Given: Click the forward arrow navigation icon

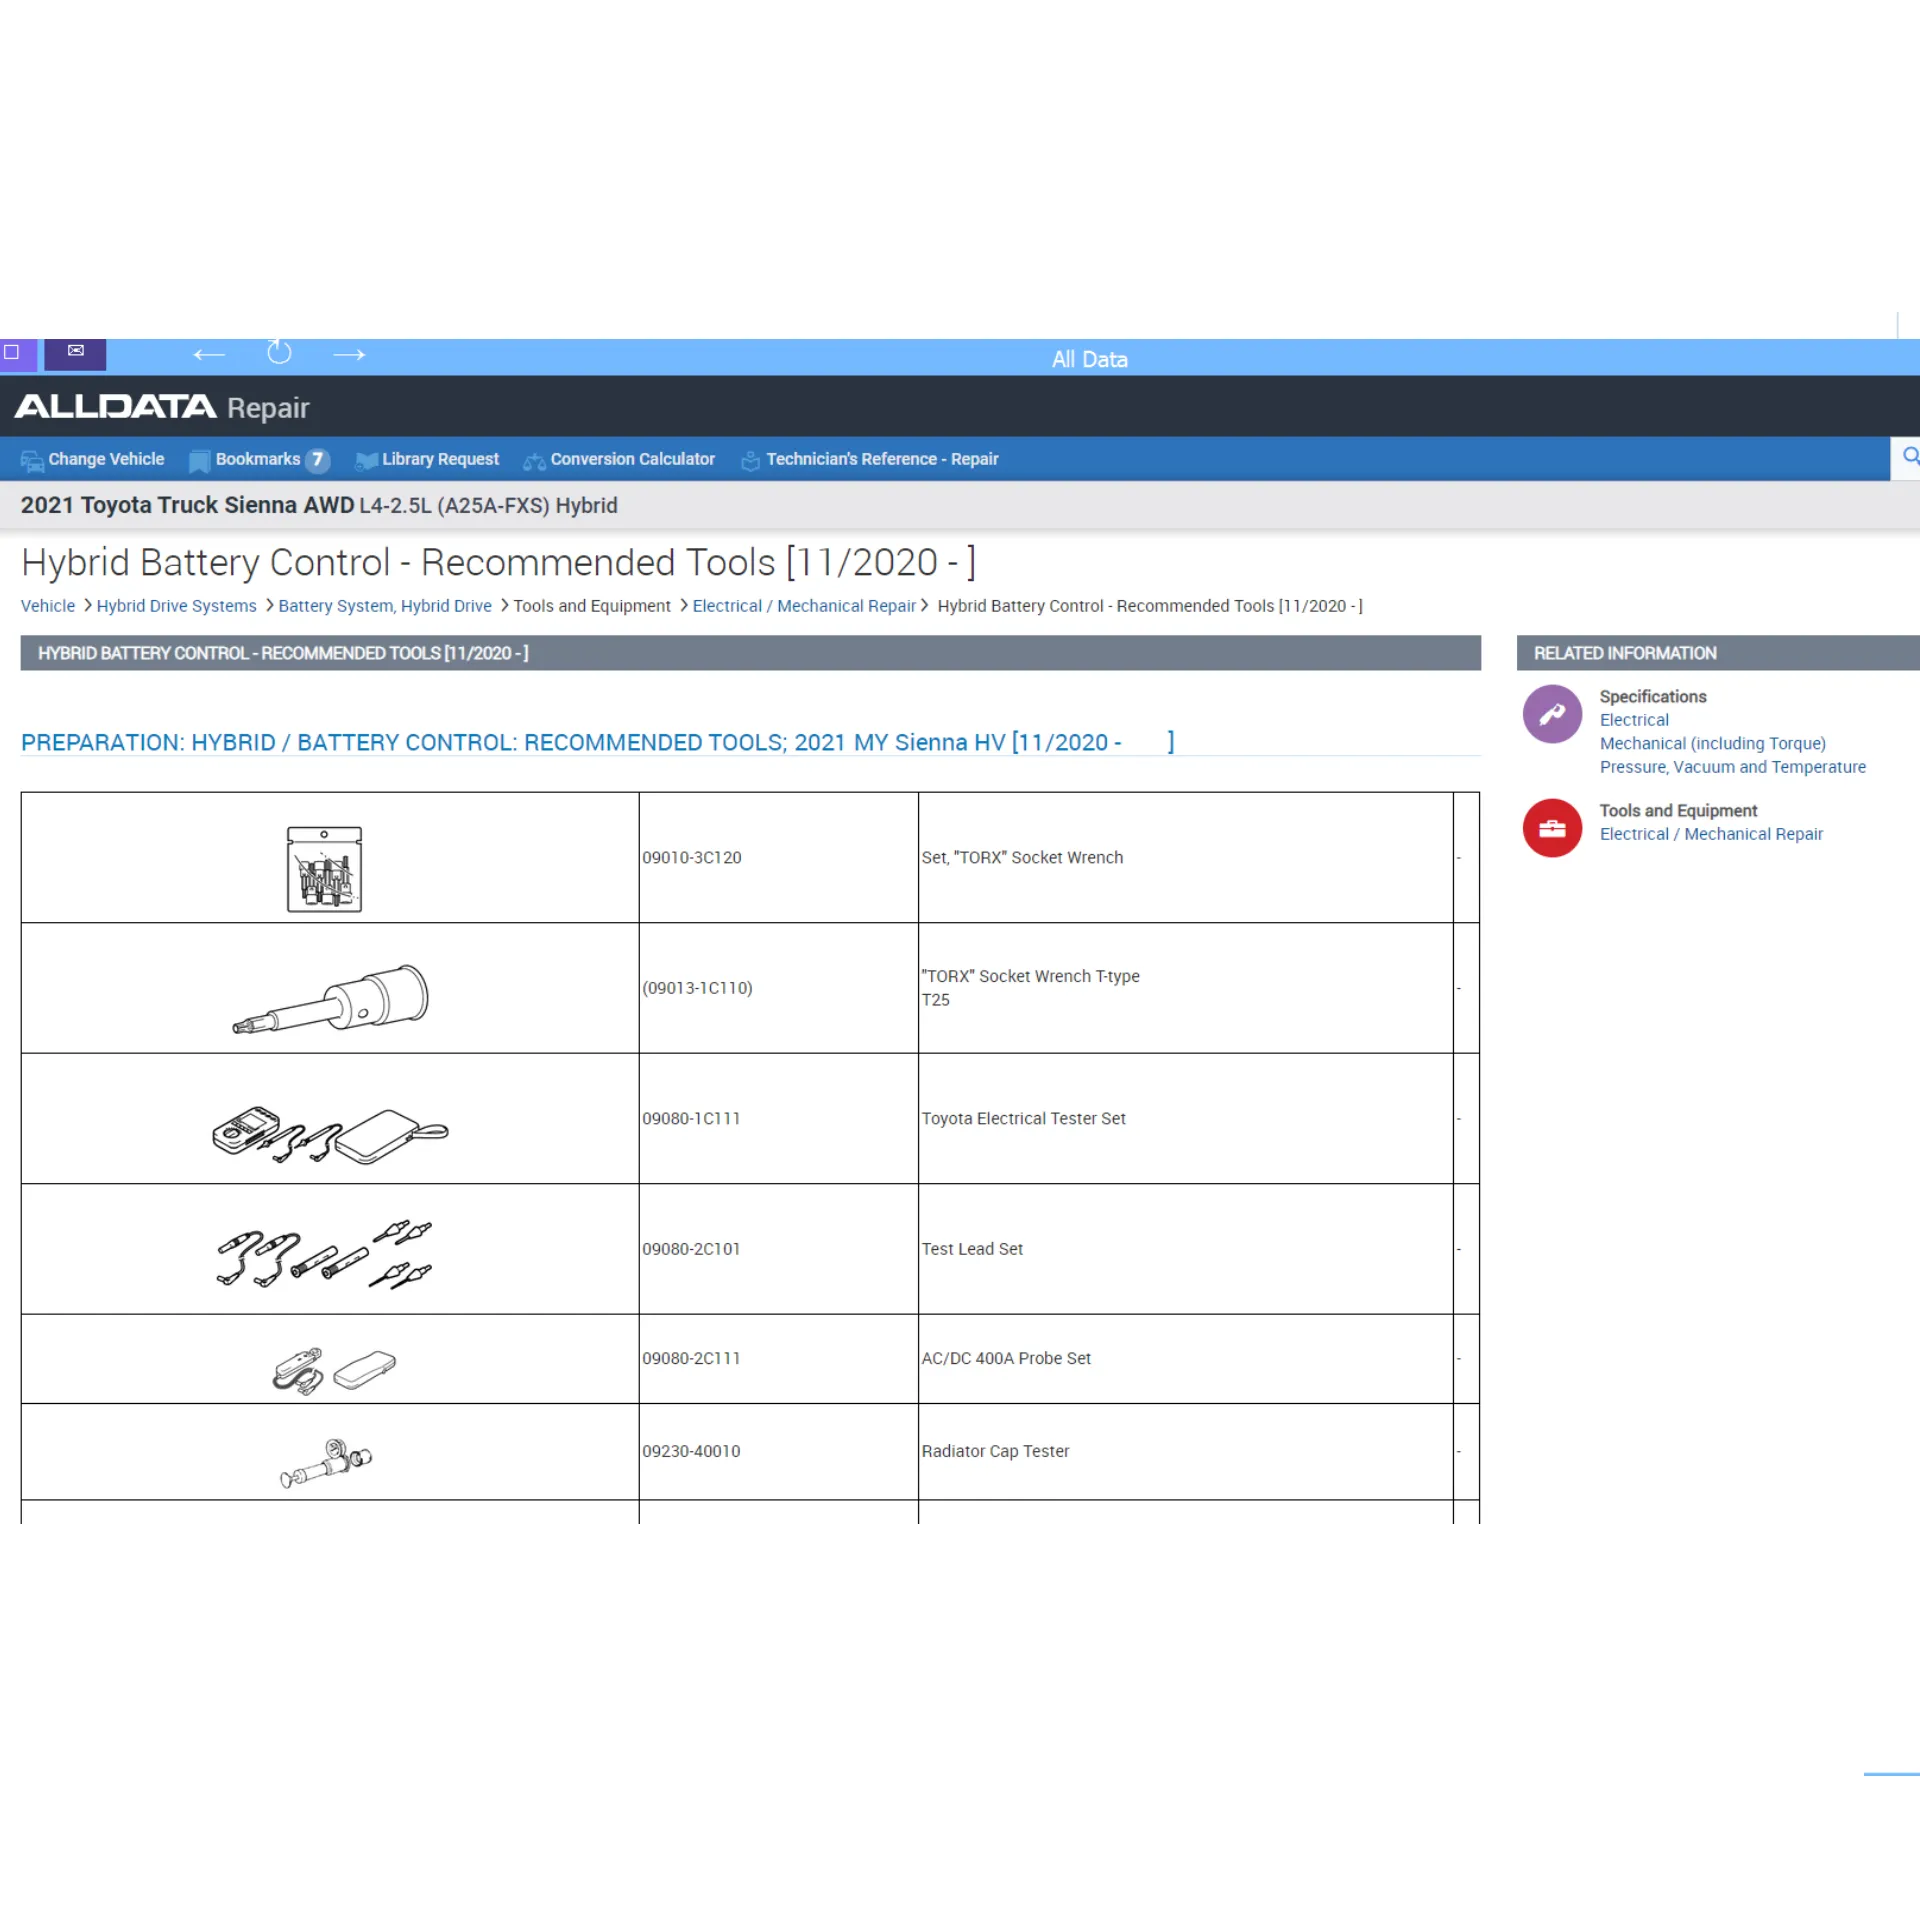Looking at the screenshot, I should [x=349, y=355].
